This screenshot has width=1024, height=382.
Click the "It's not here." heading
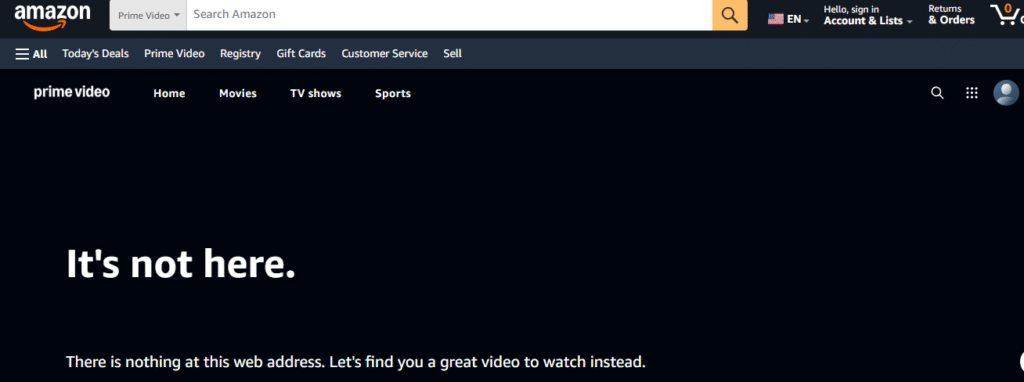tap(181, 264)
